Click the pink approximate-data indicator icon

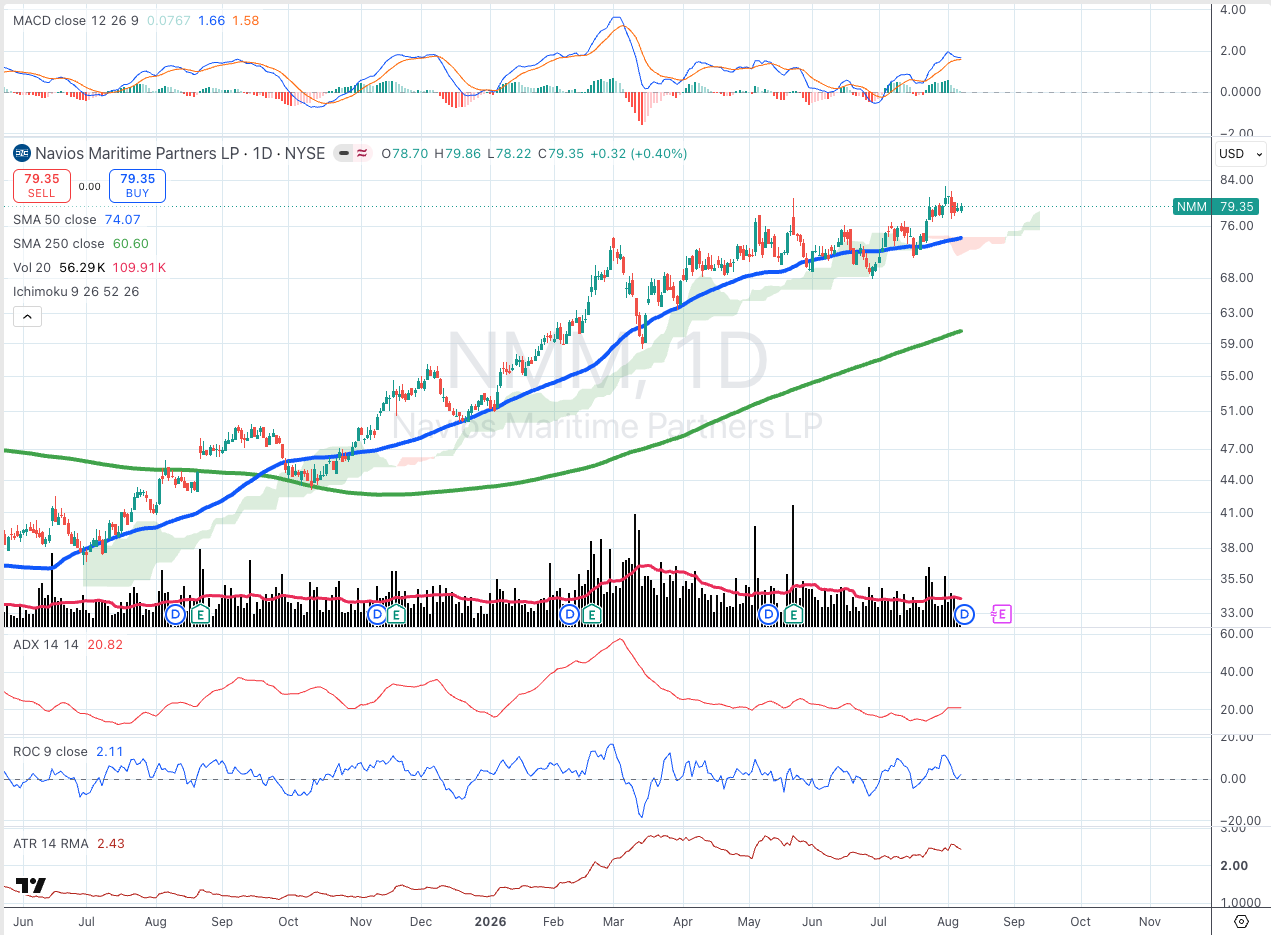click(364, 153)
